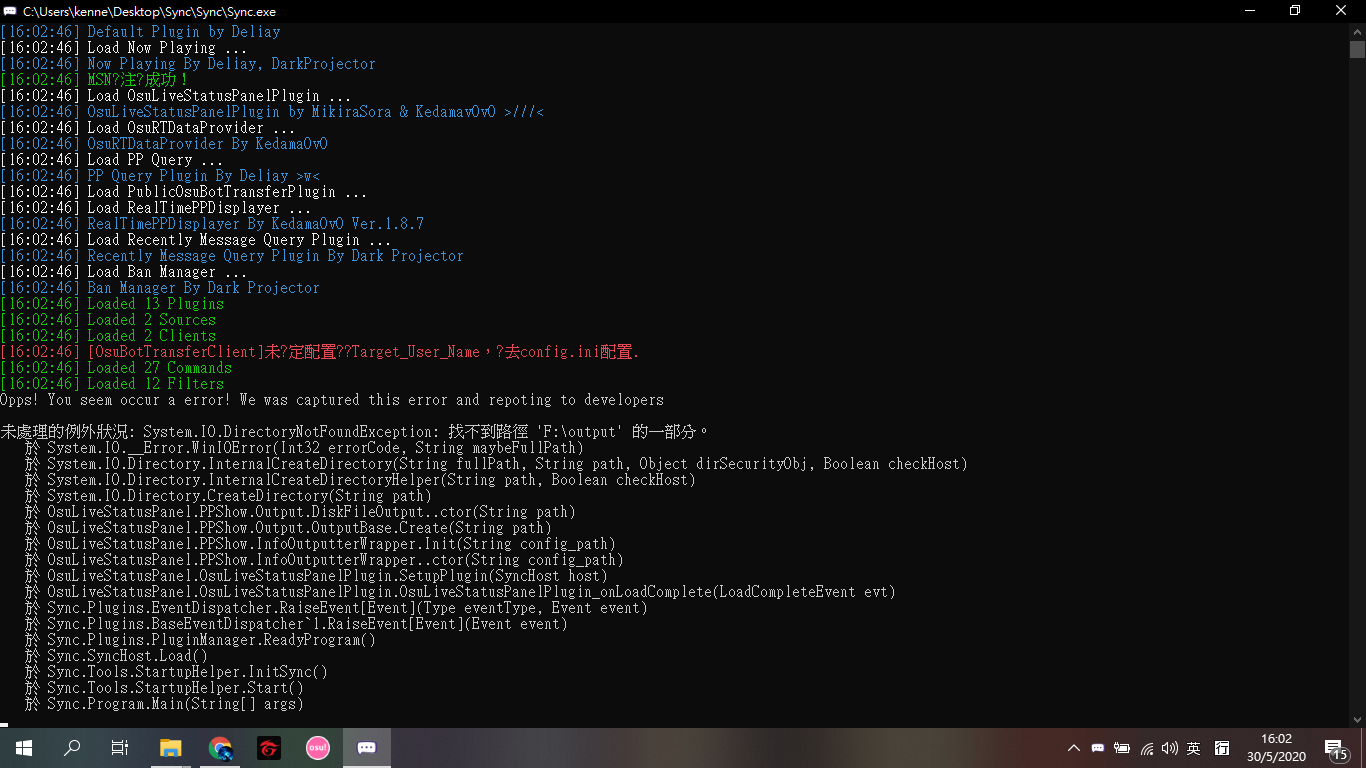The image size is (1366, 768).
Task: Close the Sync.exe console window
Action: [x=1341, y=11]
